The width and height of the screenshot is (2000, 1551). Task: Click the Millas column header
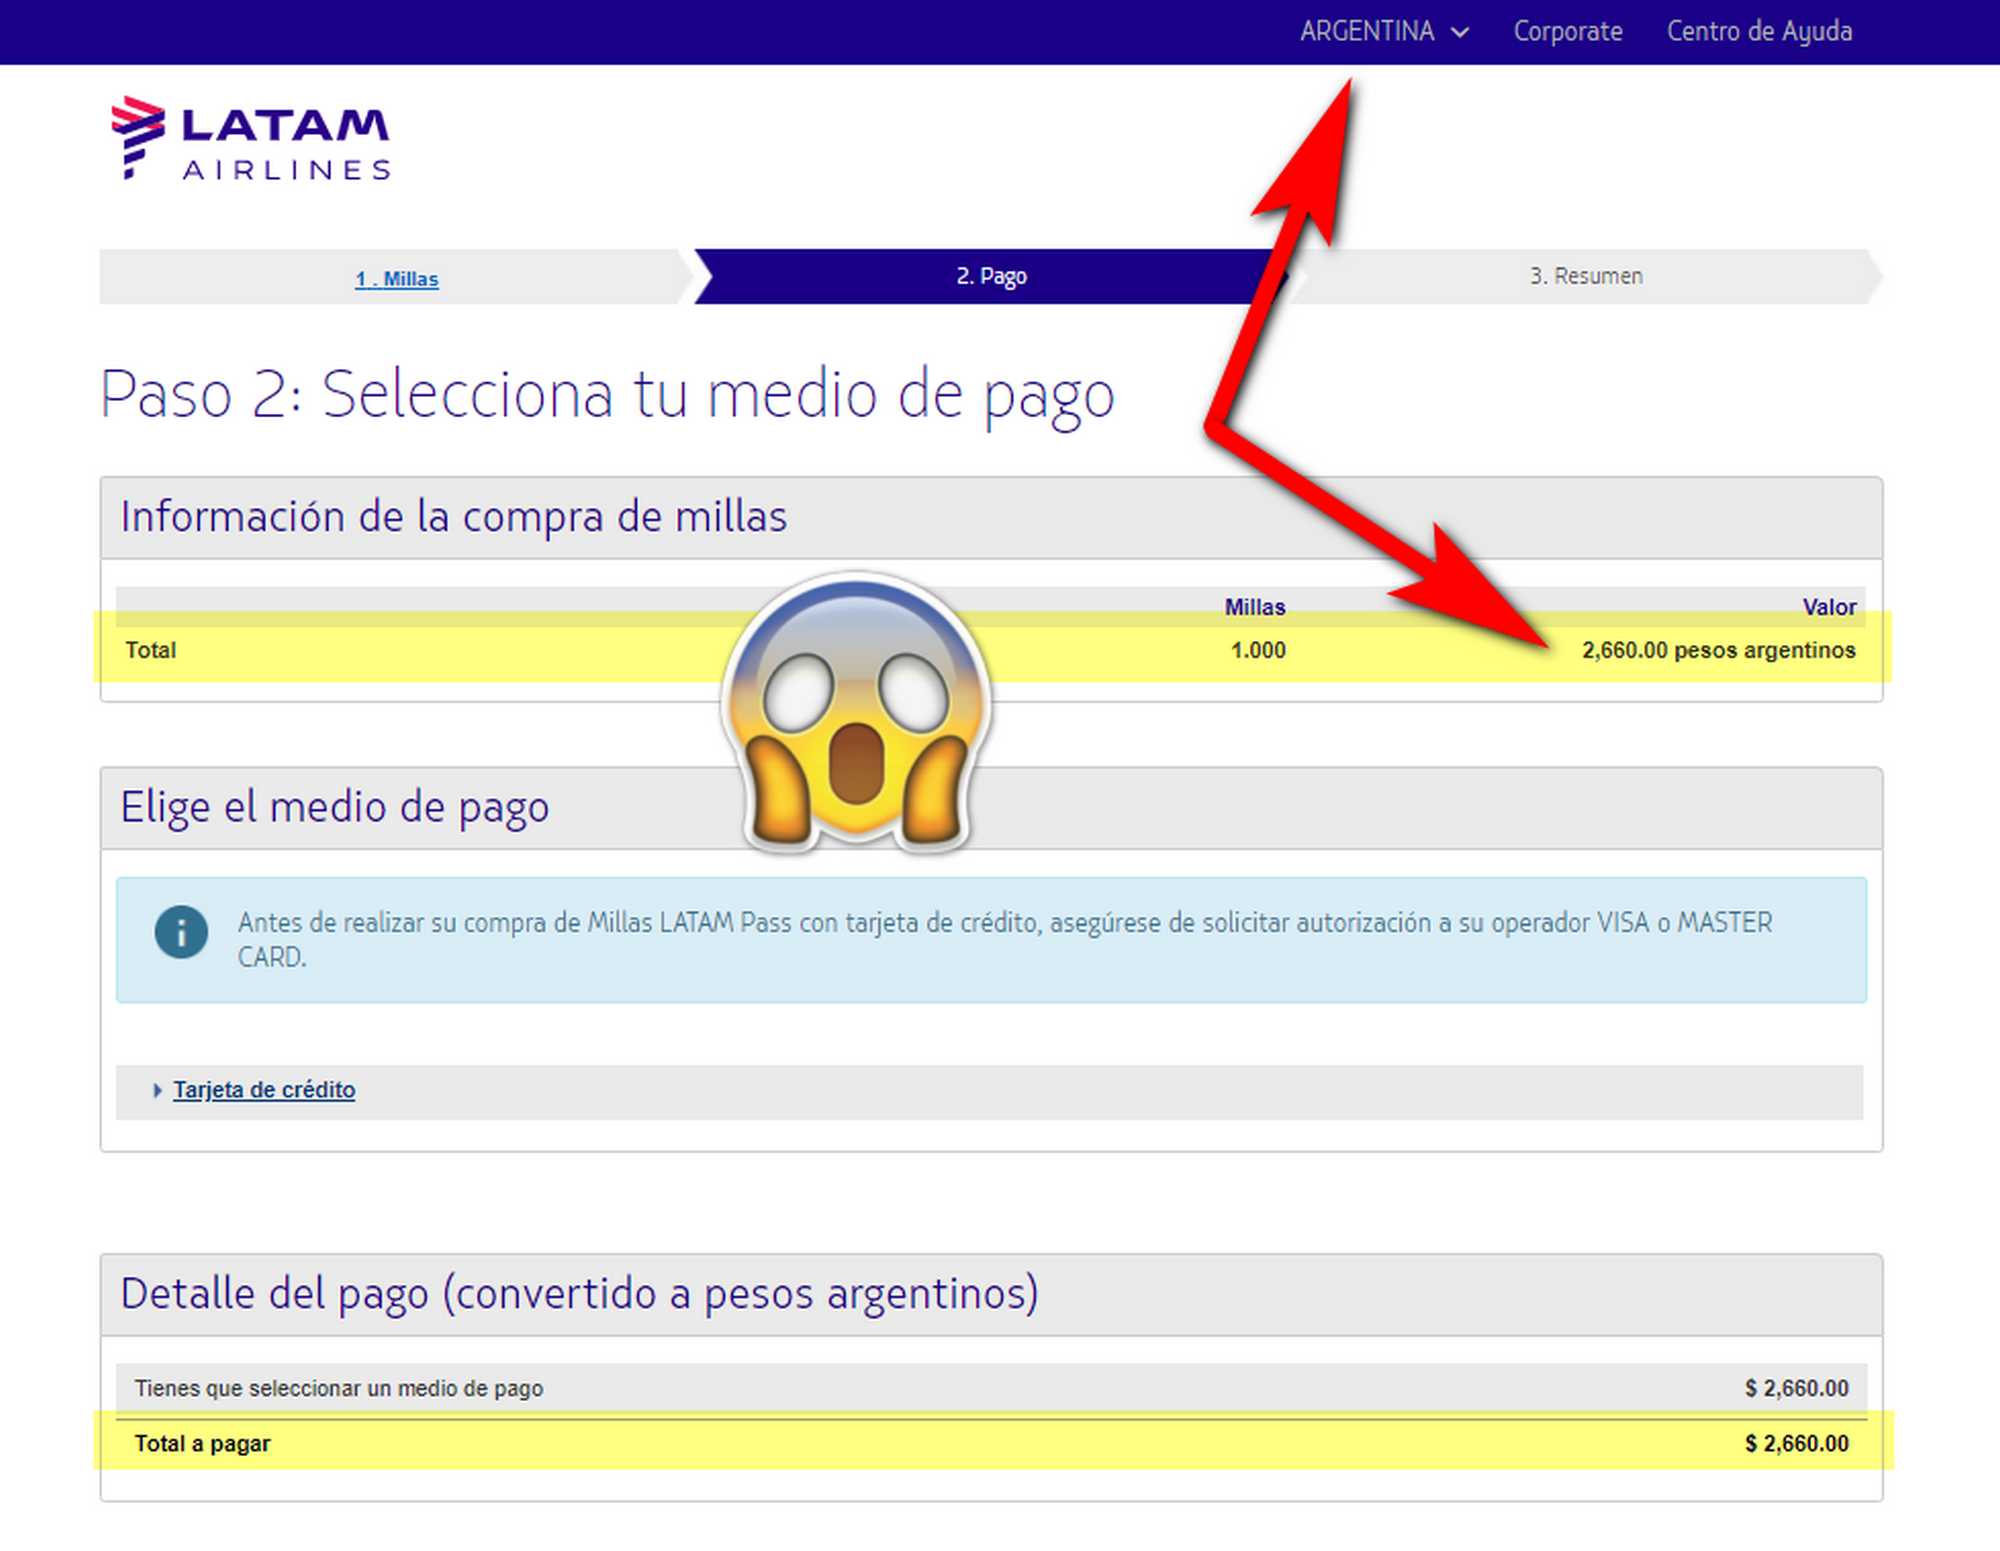pyautogui.click(x=1255, y=607)
